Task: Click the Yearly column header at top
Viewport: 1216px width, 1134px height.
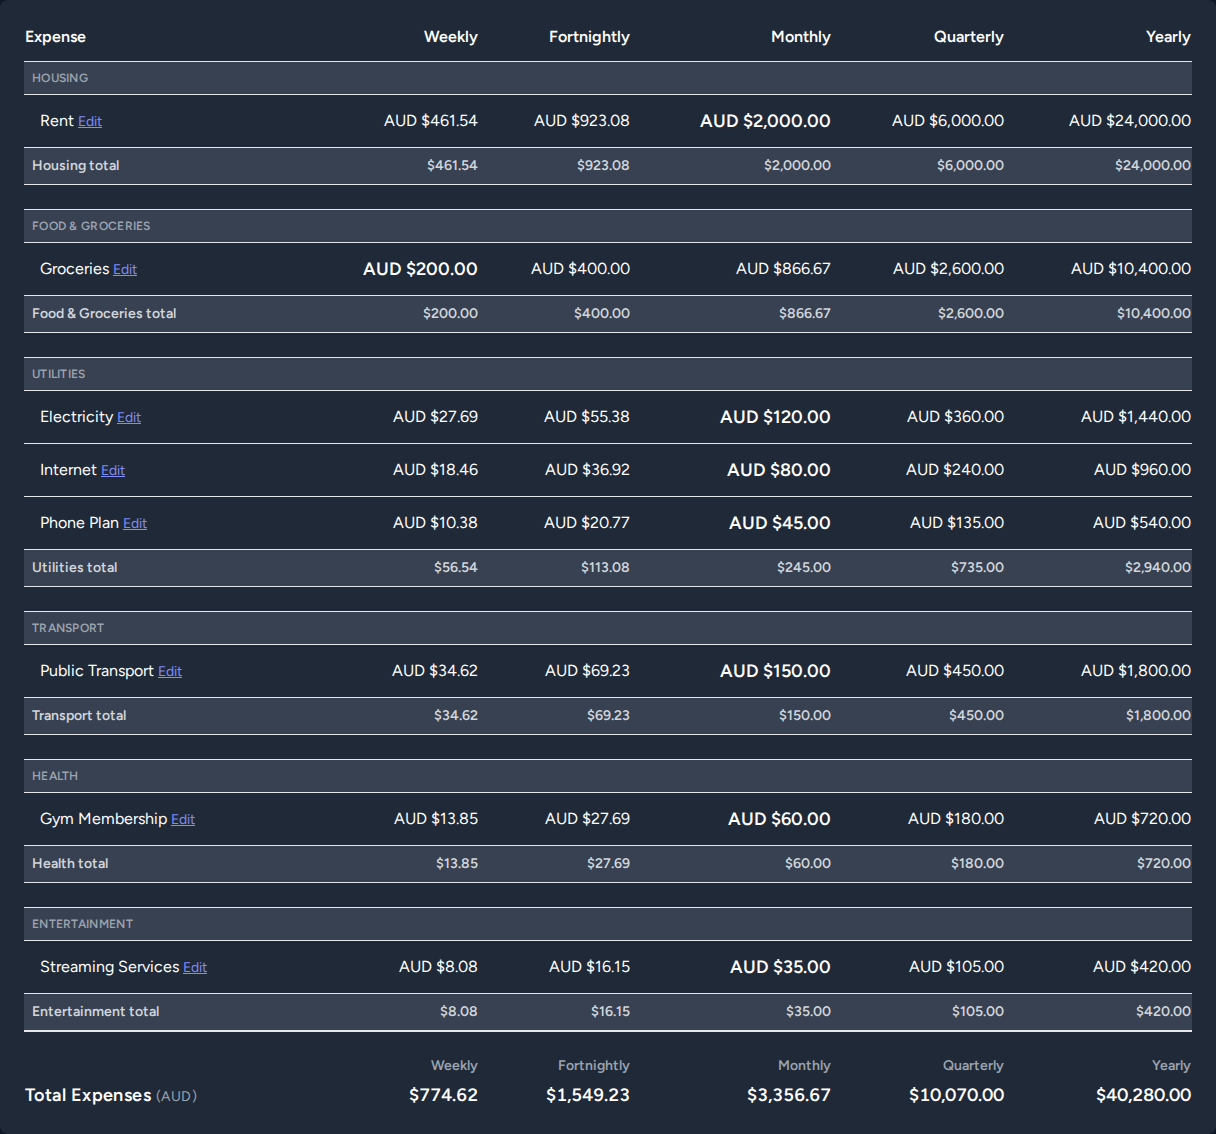Action: 1168,37
